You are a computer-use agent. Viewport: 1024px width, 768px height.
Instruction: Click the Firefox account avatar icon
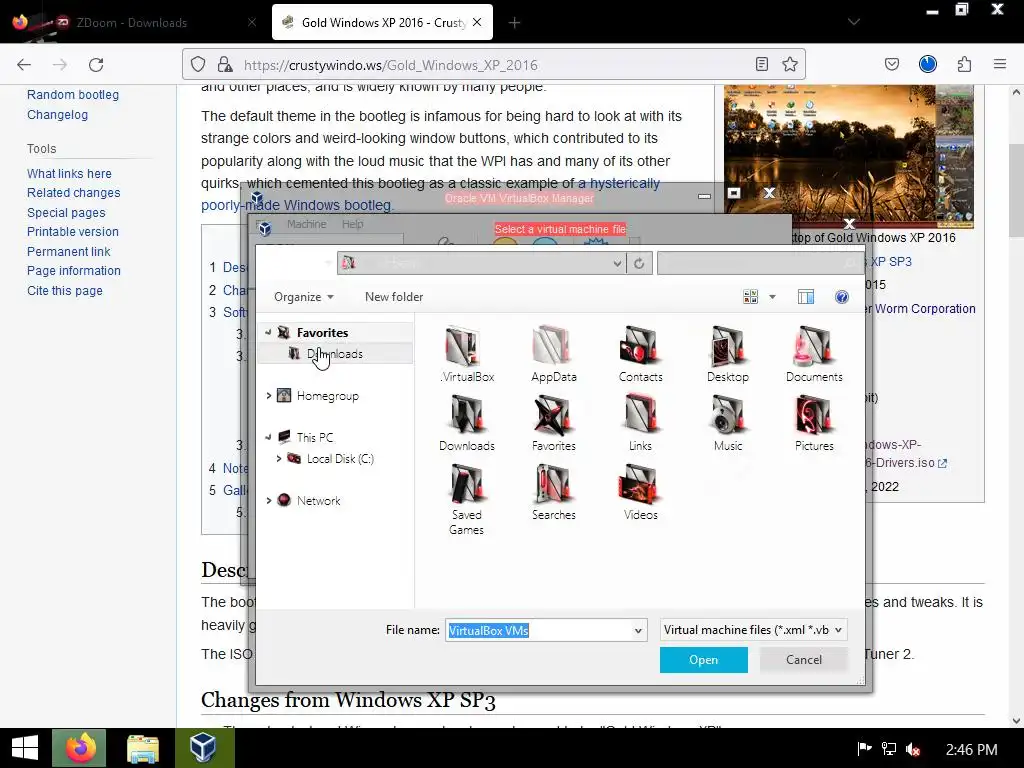[927, 64]
